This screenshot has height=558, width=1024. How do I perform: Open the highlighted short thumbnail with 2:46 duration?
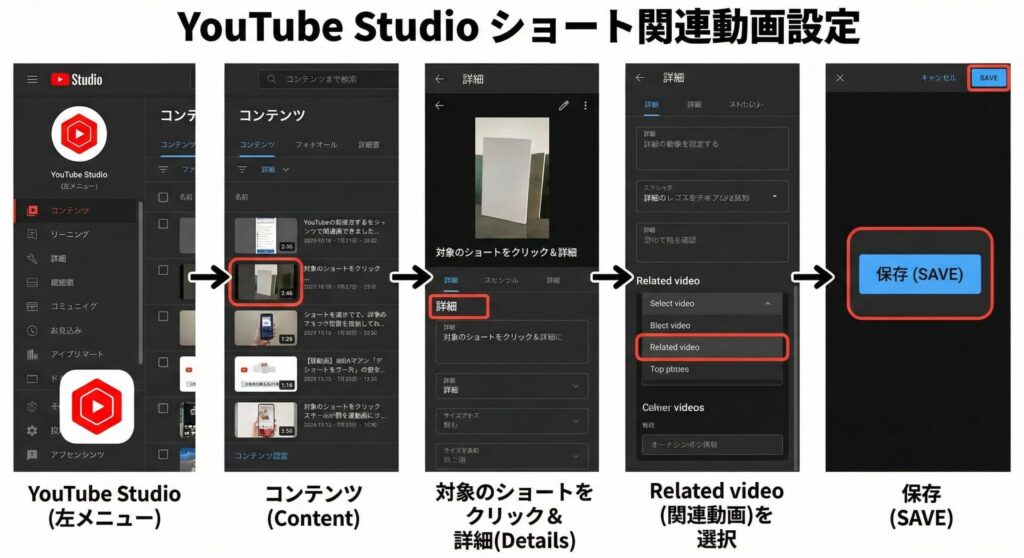(x=264, y=282)
